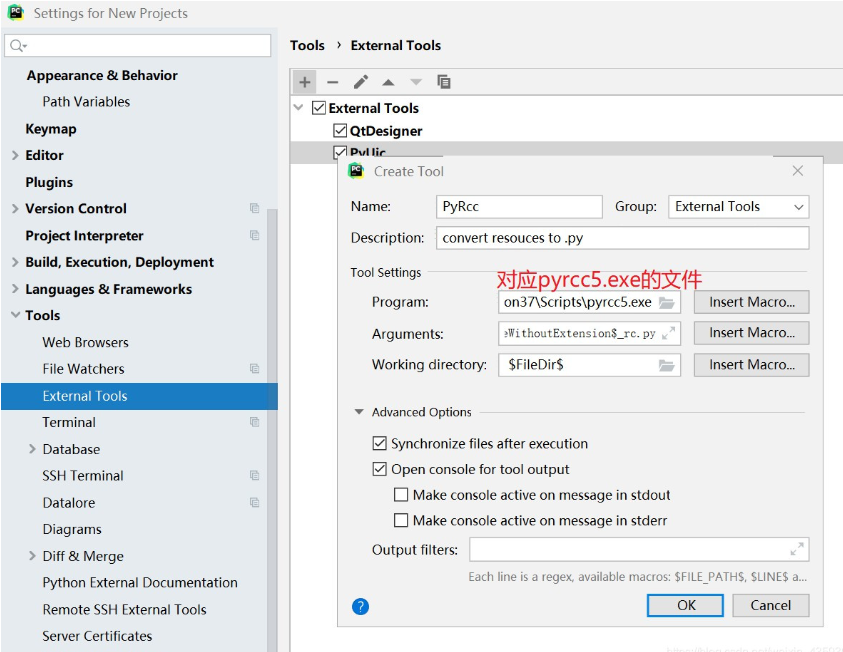This screenshot has height=652, width=843.
Task: Collapse the Advanced Options section
Action: click(x=359, y=412)
